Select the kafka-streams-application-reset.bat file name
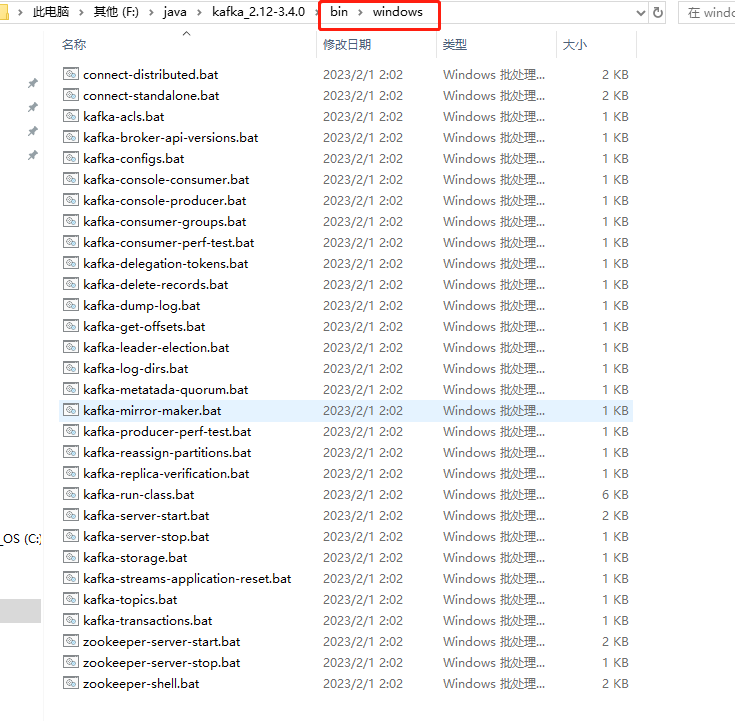 [x=187, y=578]
